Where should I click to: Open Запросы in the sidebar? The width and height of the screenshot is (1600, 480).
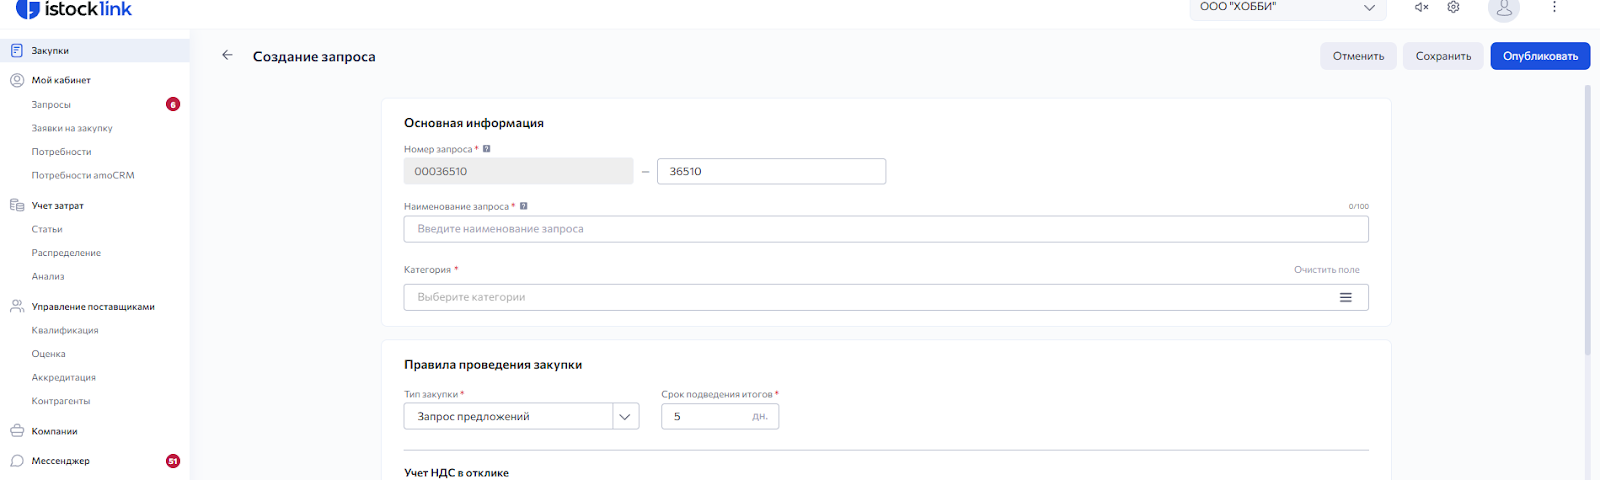pyautogui.click(x=51, y=104)
